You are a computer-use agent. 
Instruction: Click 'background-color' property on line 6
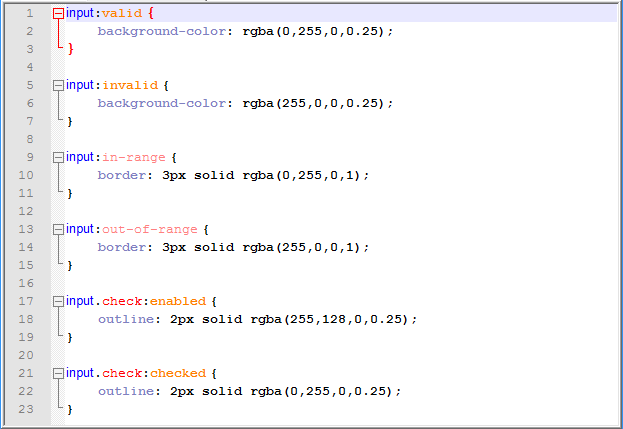162,103
